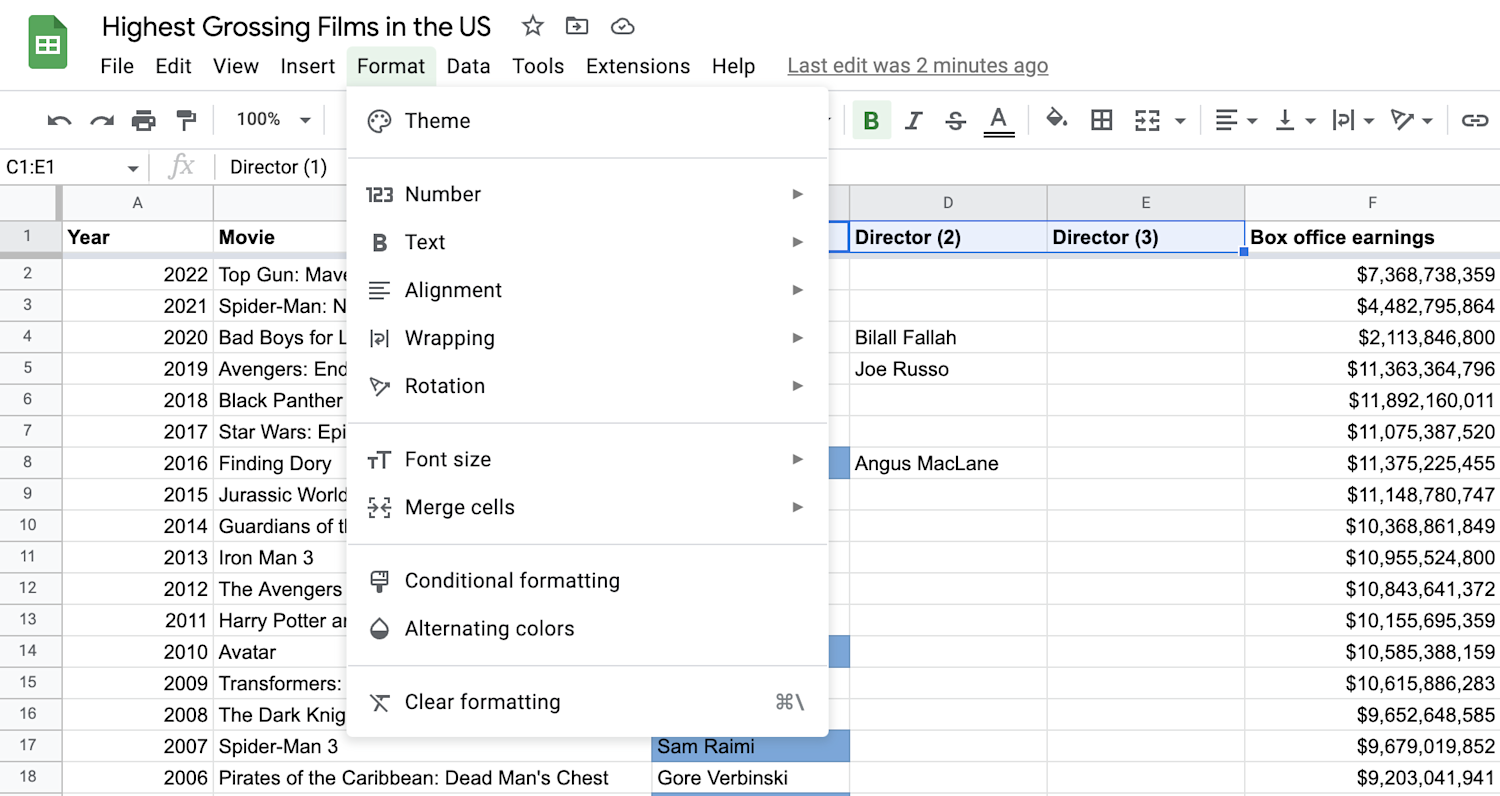Choose Theme in the Format menu

pos(588,121)
